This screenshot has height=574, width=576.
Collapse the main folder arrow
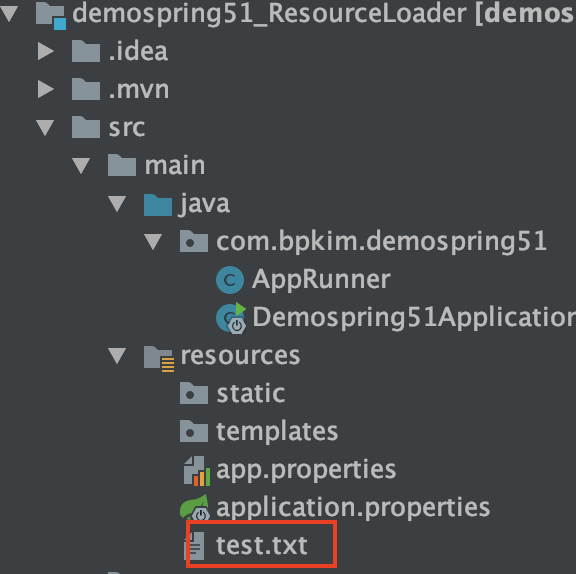tap(81, 165)
